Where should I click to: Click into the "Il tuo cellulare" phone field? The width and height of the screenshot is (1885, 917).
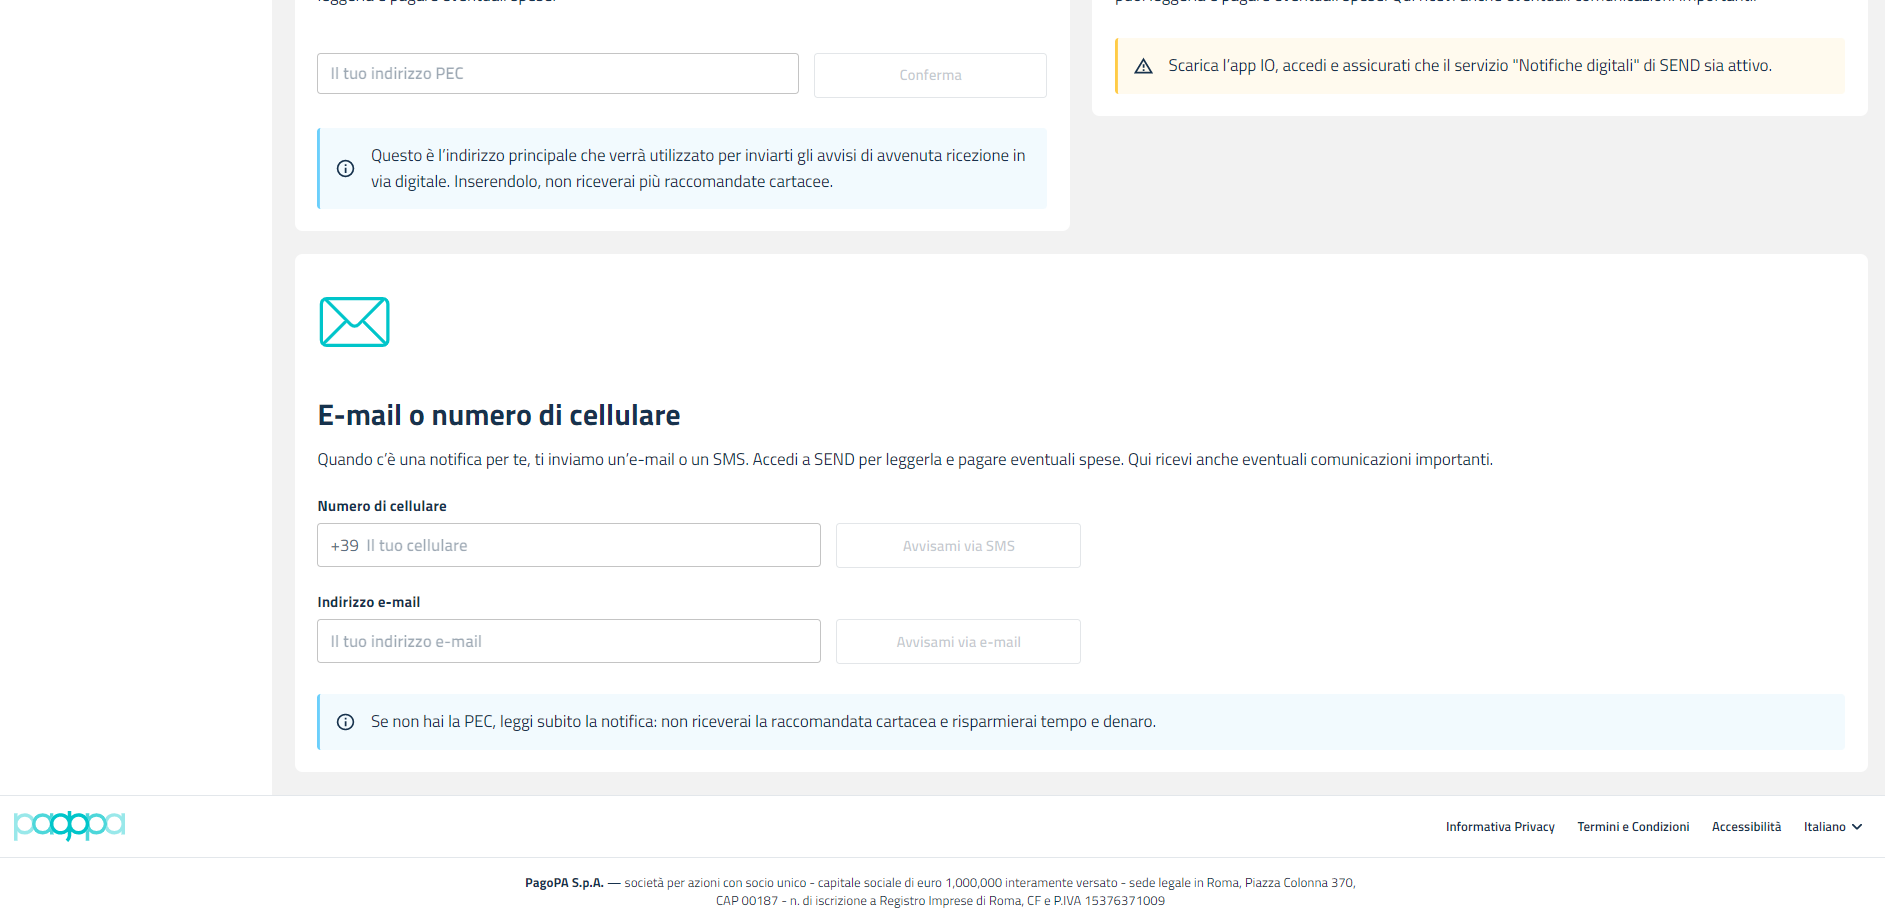[590, 546]
